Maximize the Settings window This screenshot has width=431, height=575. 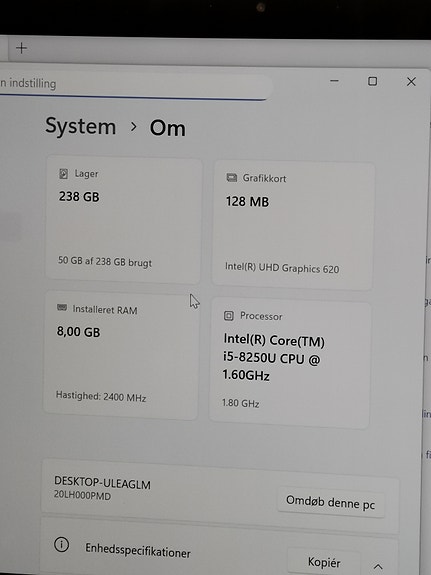(372, 81)
